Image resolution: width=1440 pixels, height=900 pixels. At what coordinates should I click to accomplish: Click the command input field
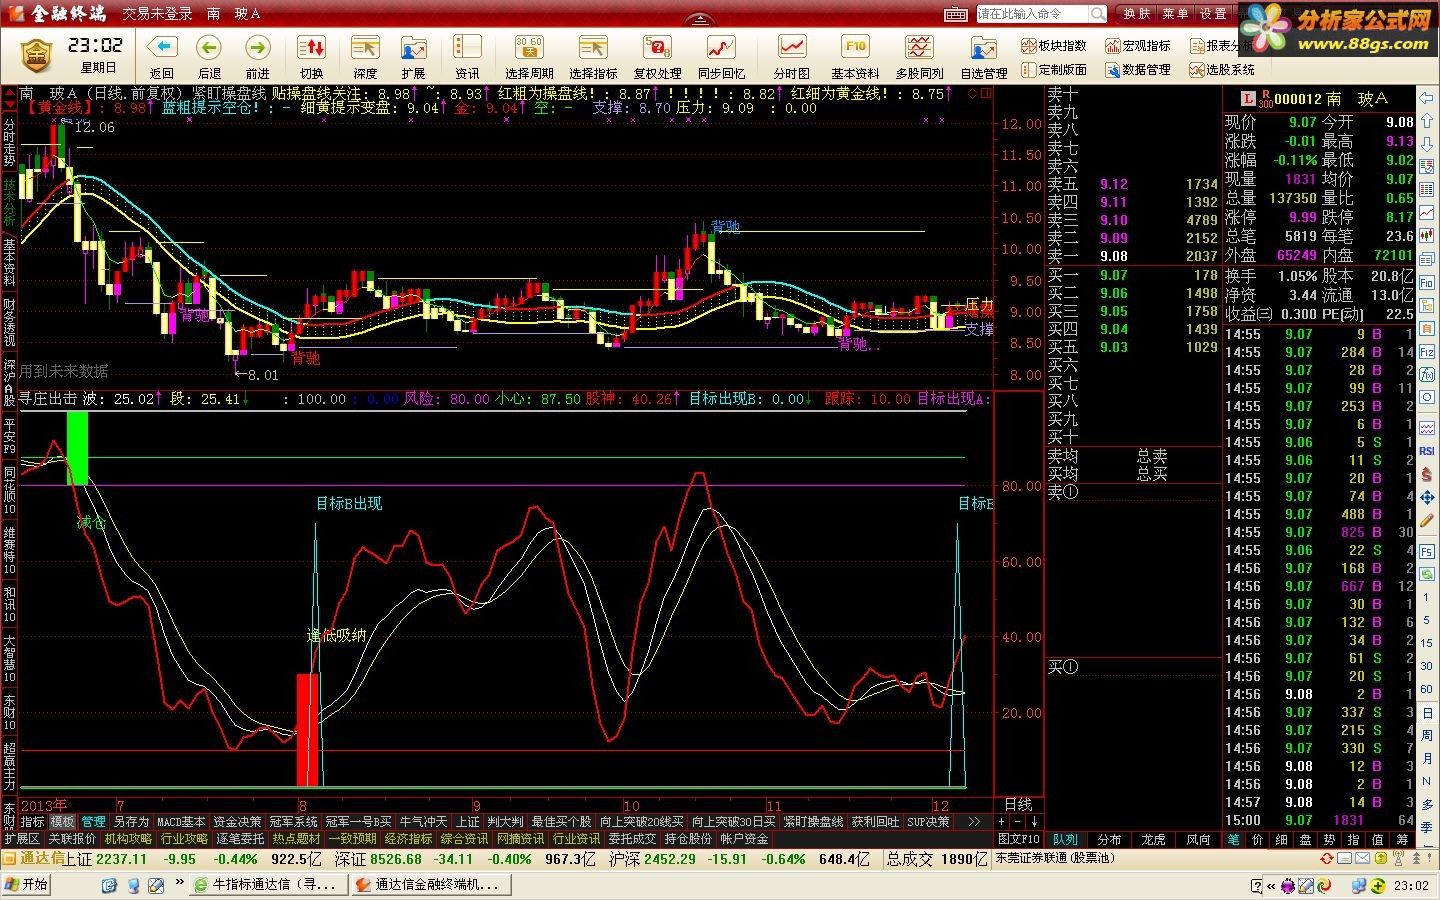pyautogui.click(x=1031, y=14)
